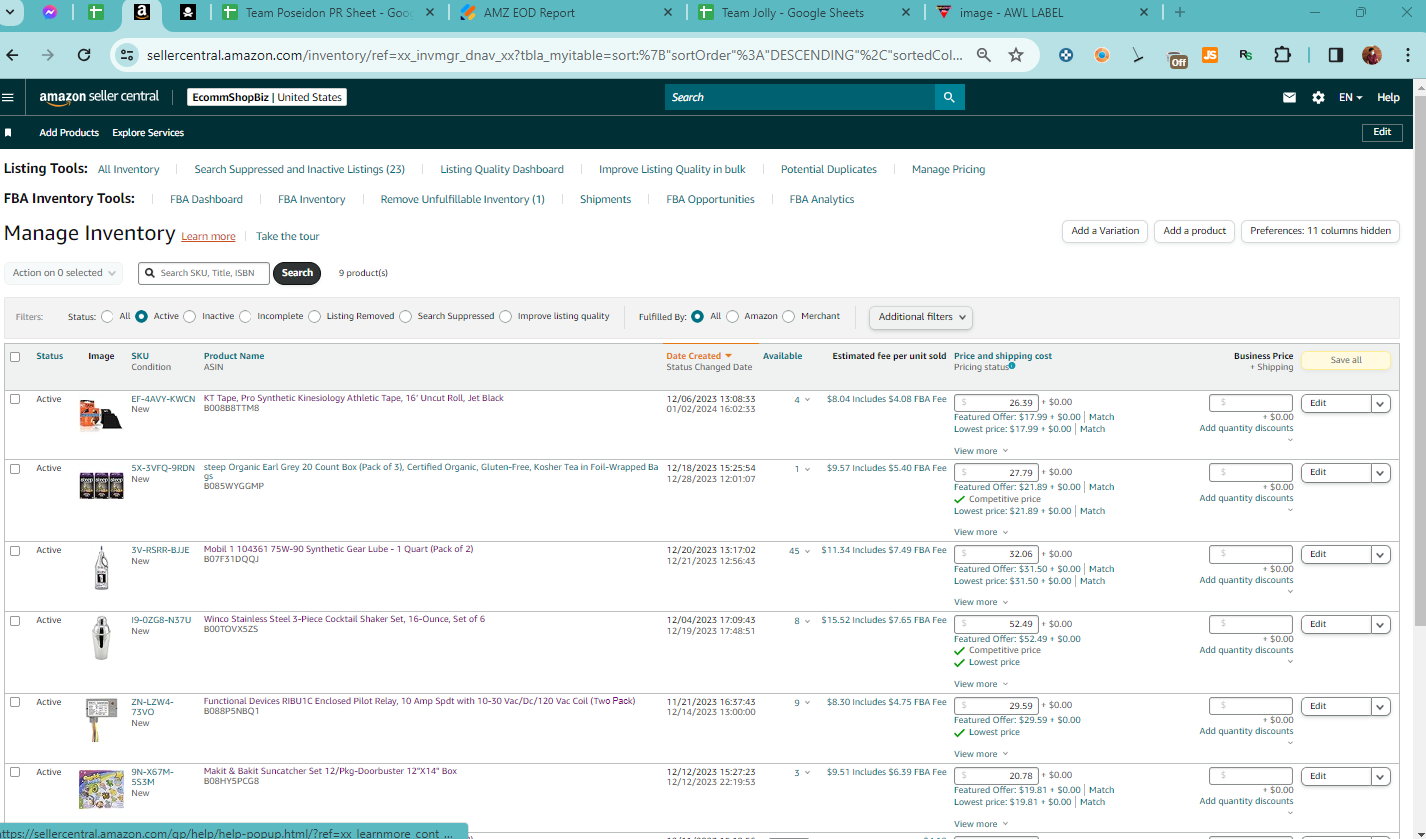Open the KT Tape product image

(x=101, y=414)
